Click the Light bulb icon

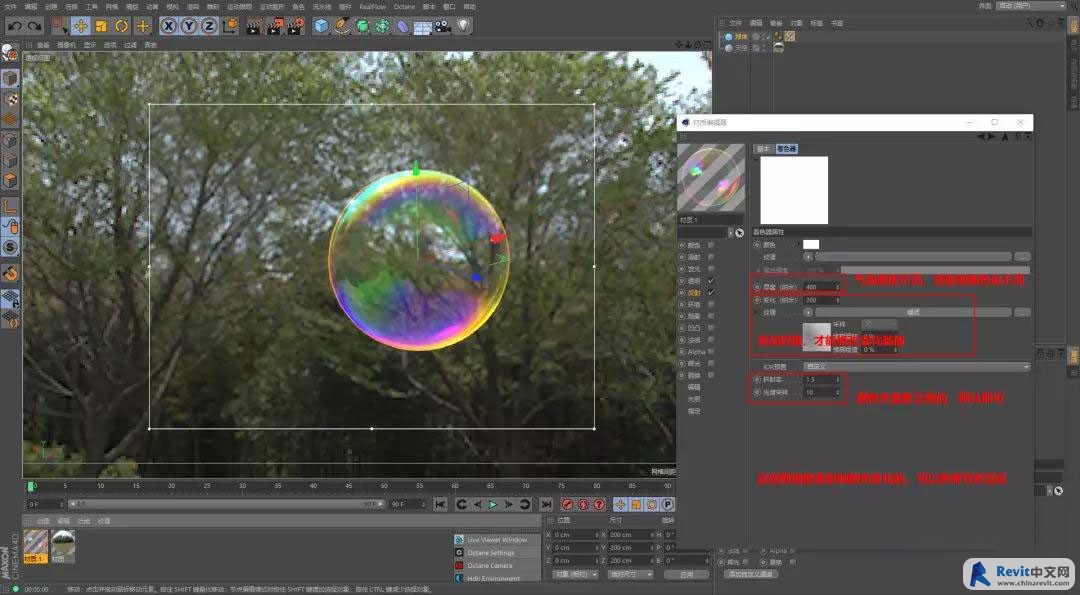click(464, 26)
